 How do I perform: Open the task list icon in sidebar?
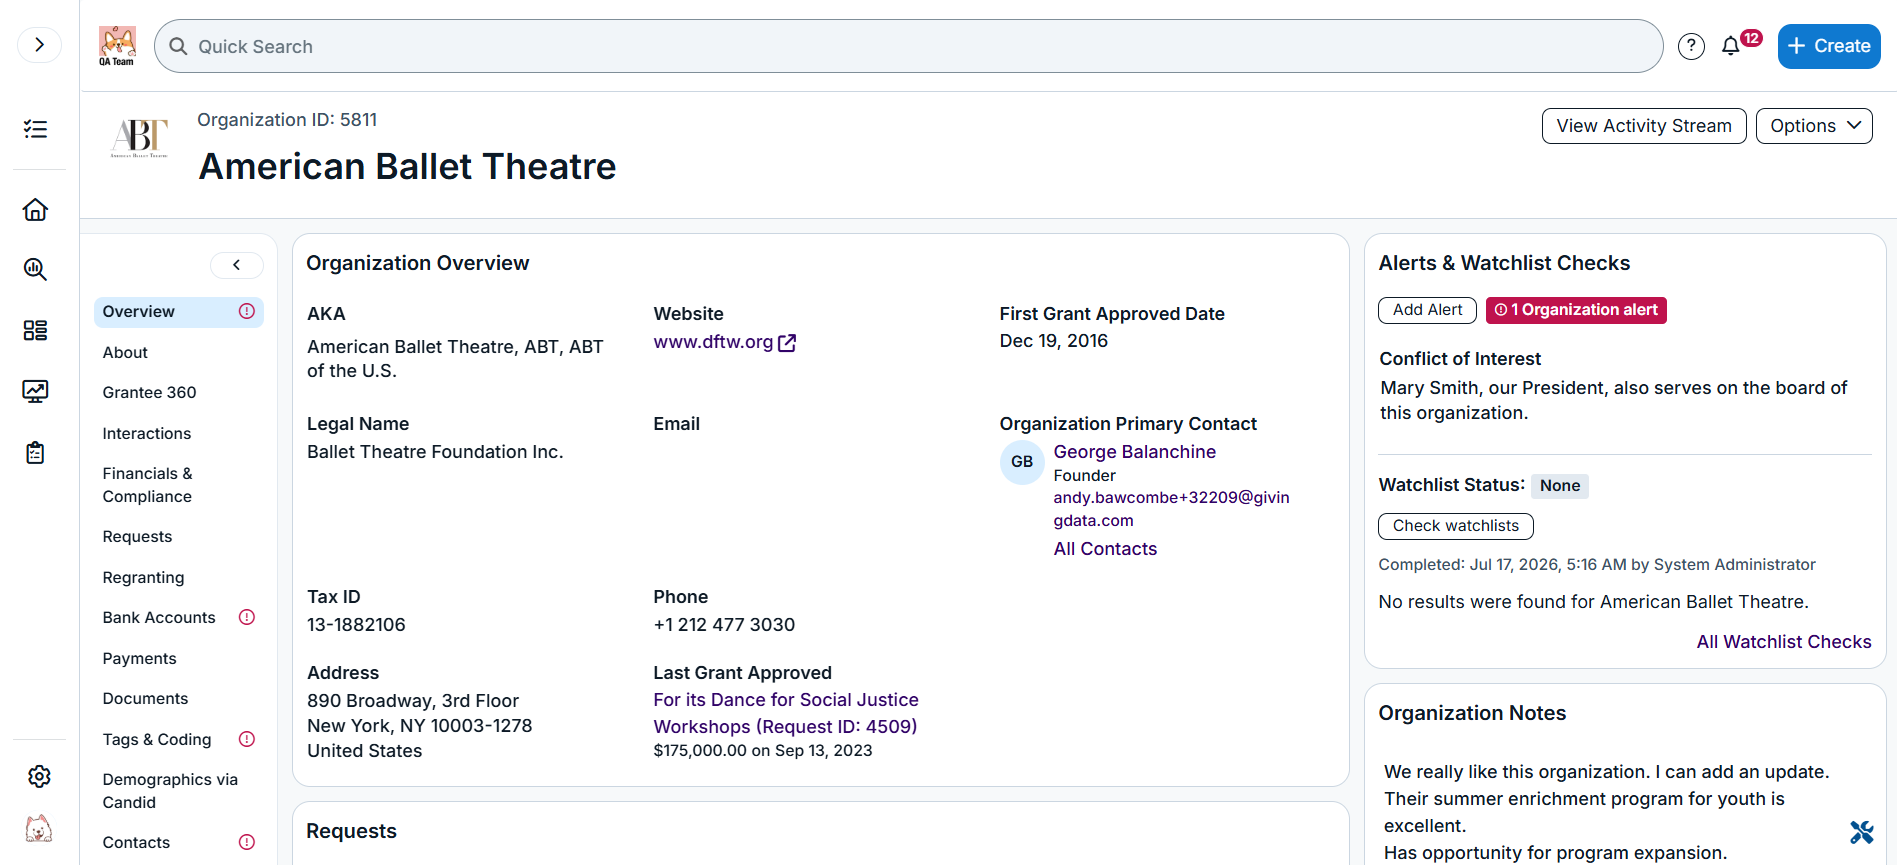35,129
